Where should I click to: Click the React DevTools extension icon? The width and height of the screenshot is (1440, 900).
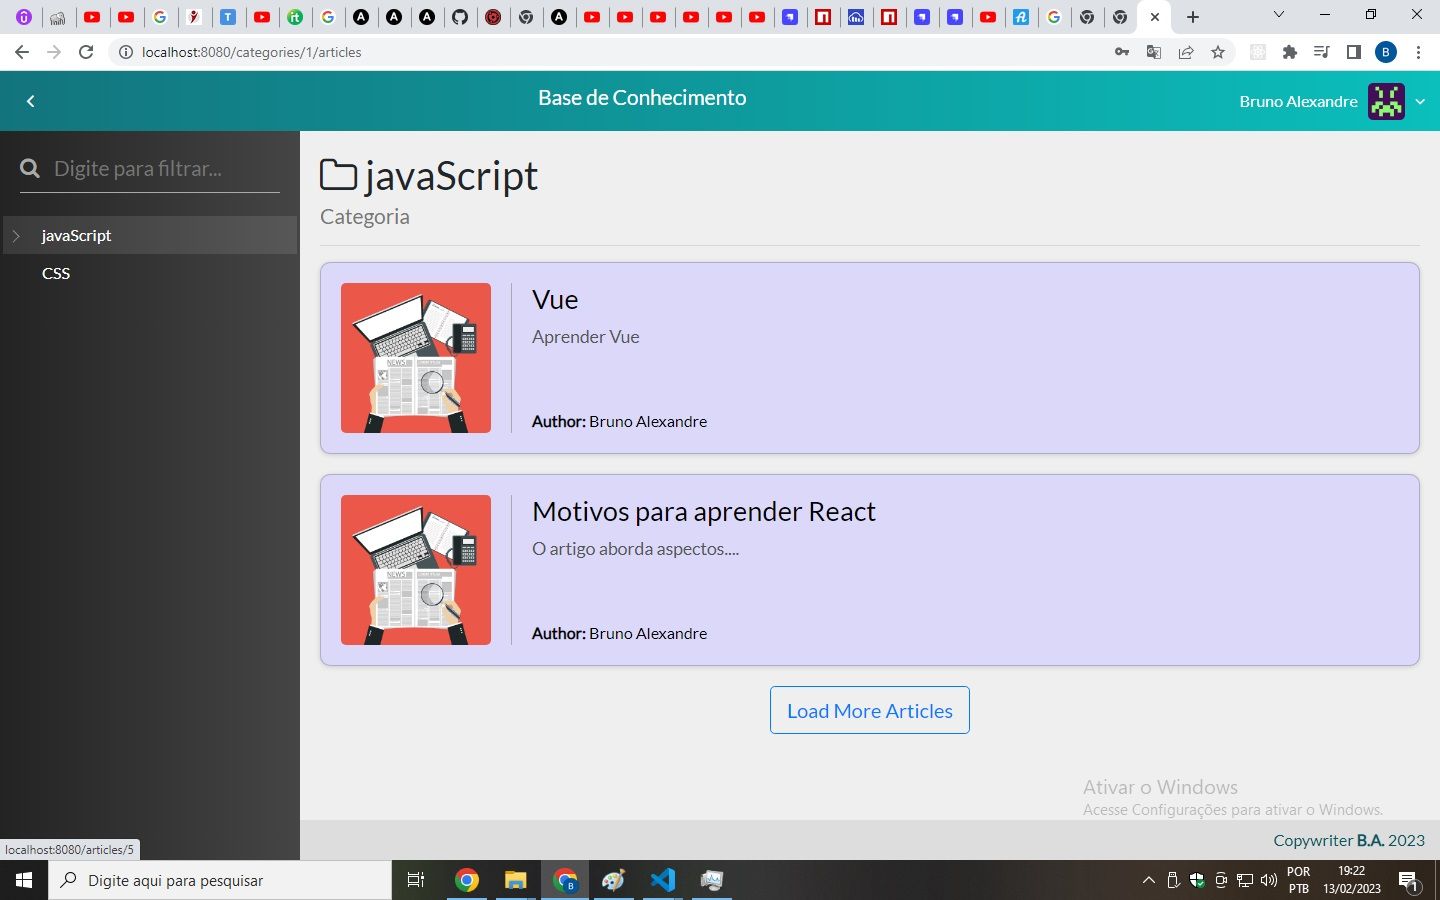click(x=1258, y=52)
